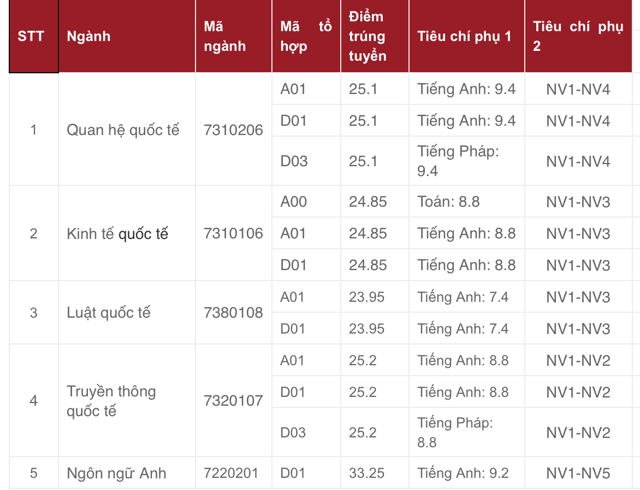Click the Truyền thông quốc tế cell
Image resolution: width=640 pixels, height=490 pixels.
click(111, 401)
